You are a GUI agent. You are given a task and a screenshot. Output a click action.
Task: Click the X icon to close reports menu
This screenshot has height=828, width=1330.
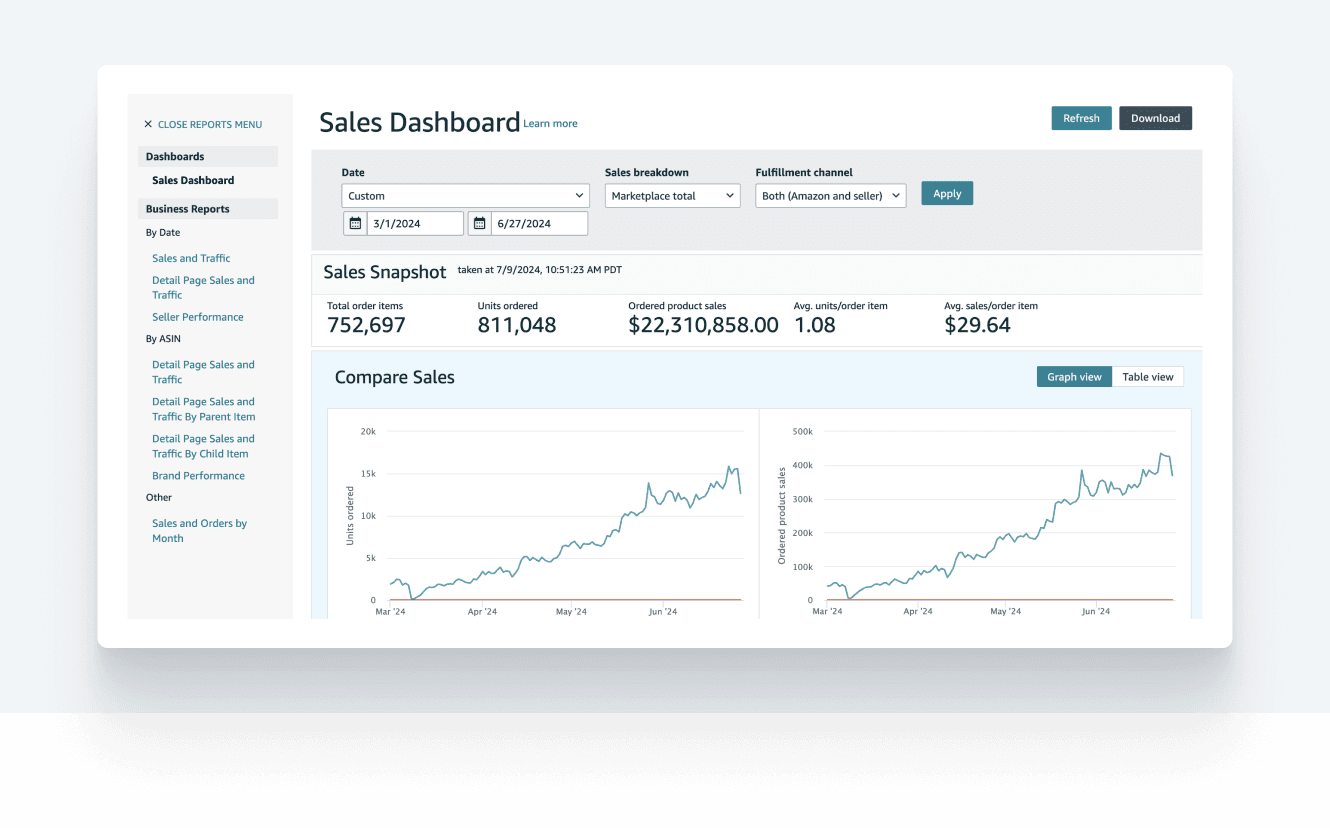click(148, 125)
